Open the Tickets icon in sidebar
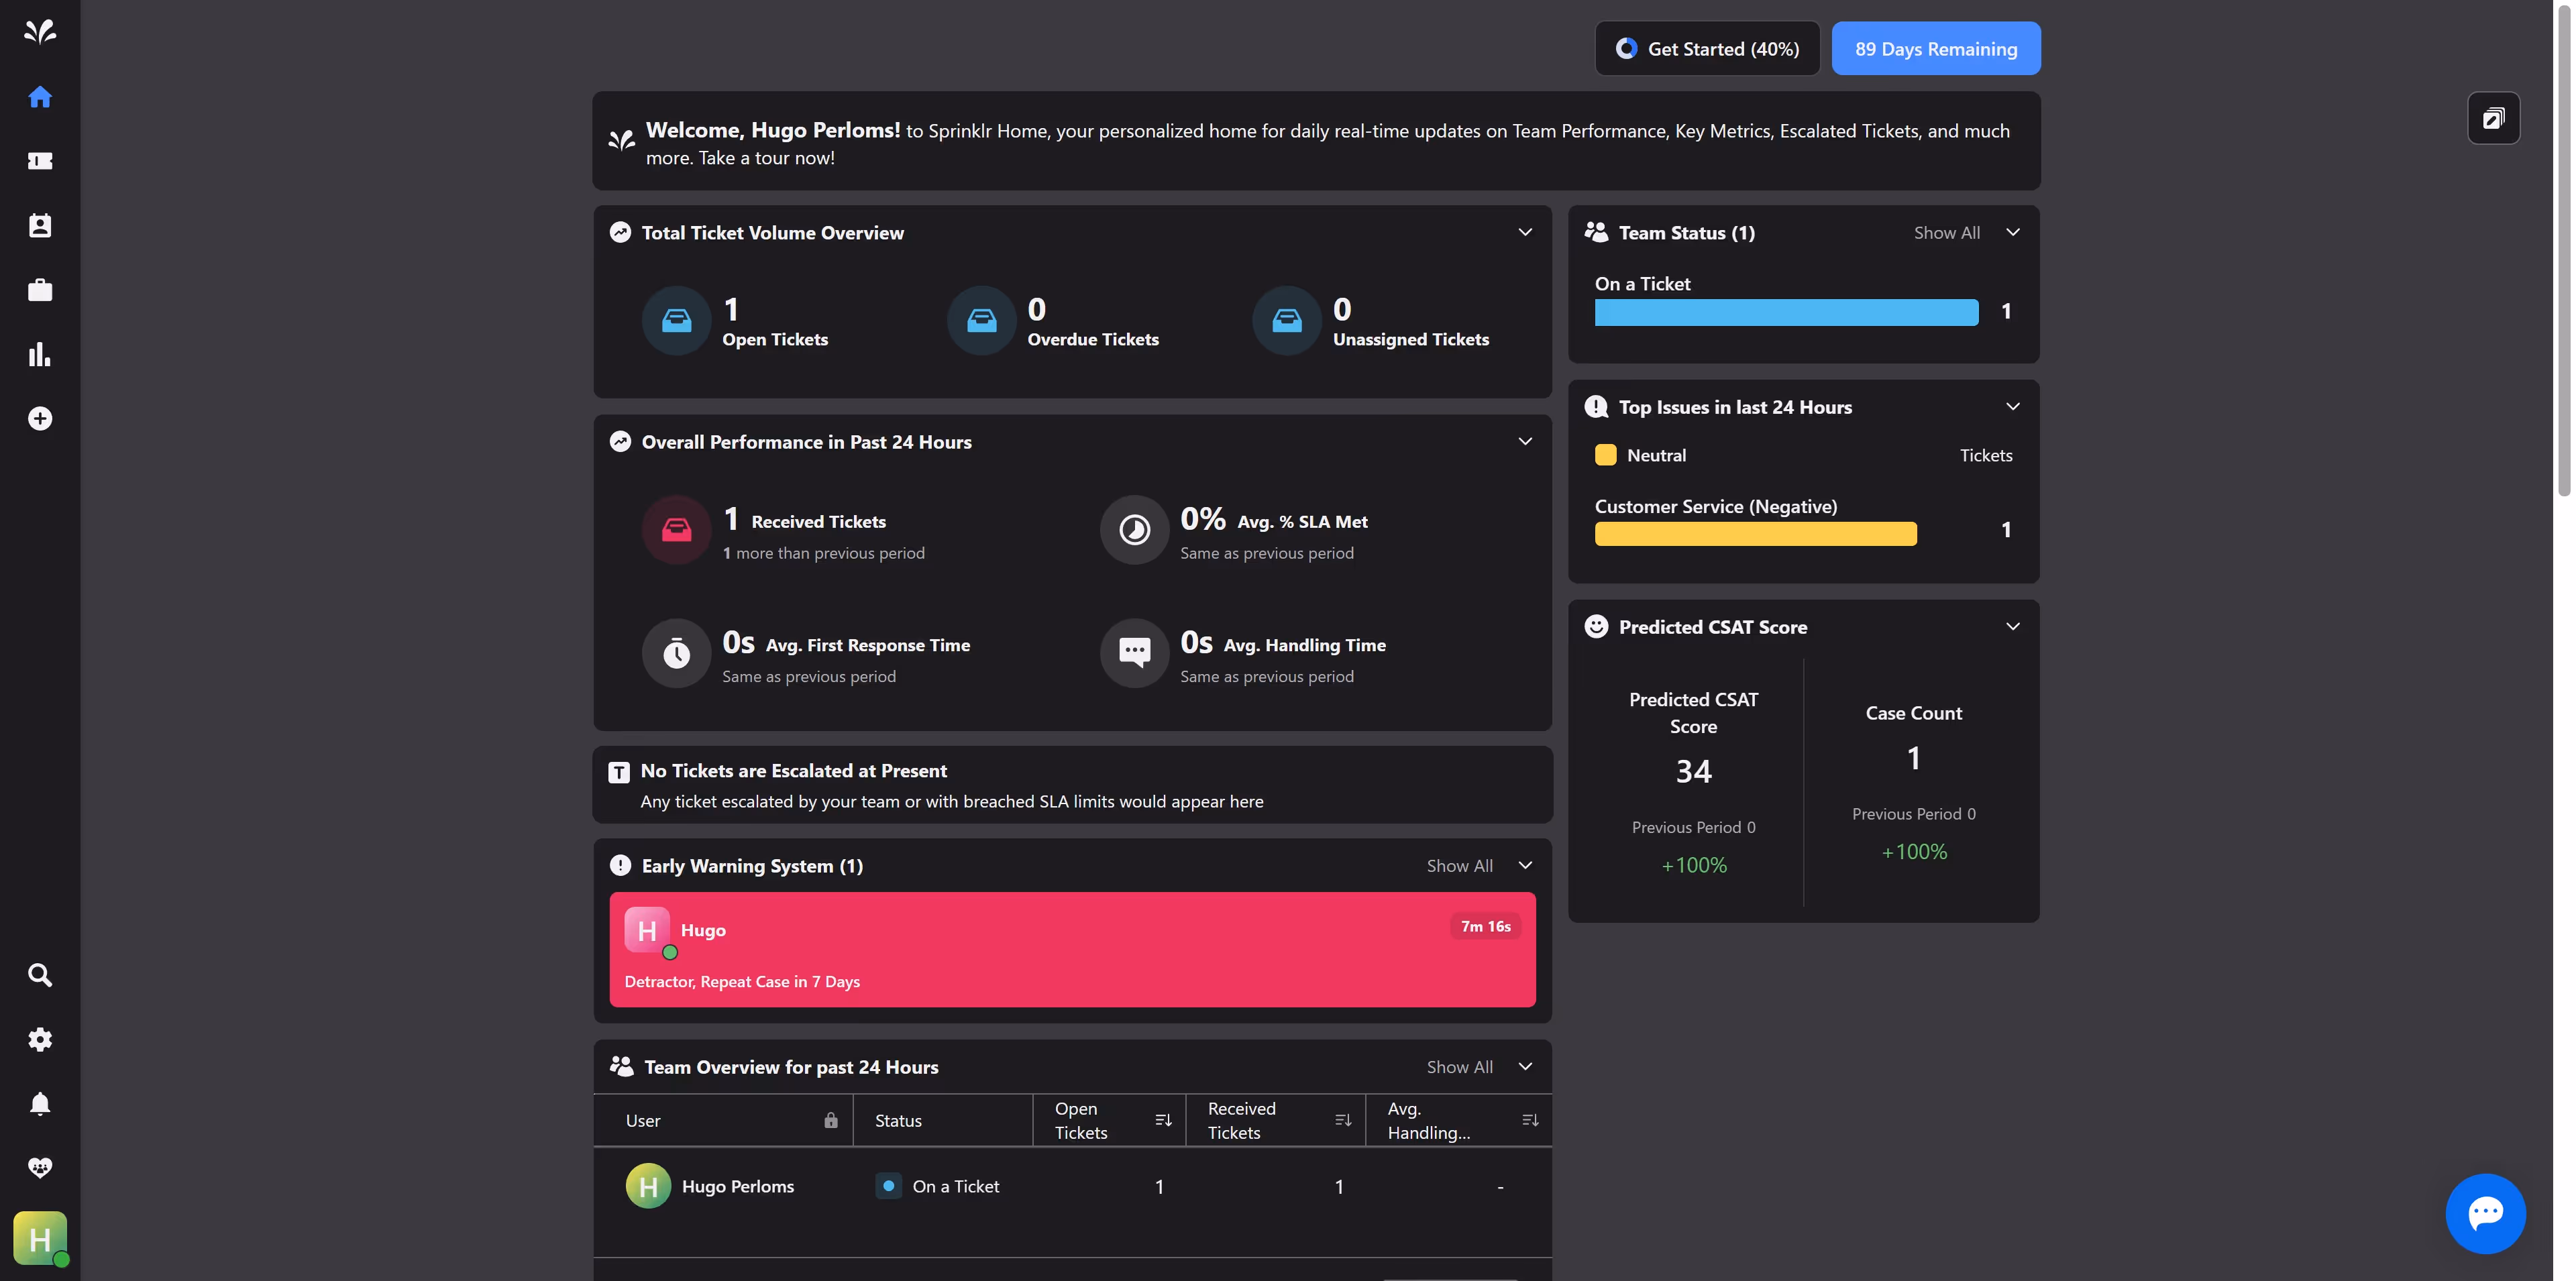 point(40,161)
